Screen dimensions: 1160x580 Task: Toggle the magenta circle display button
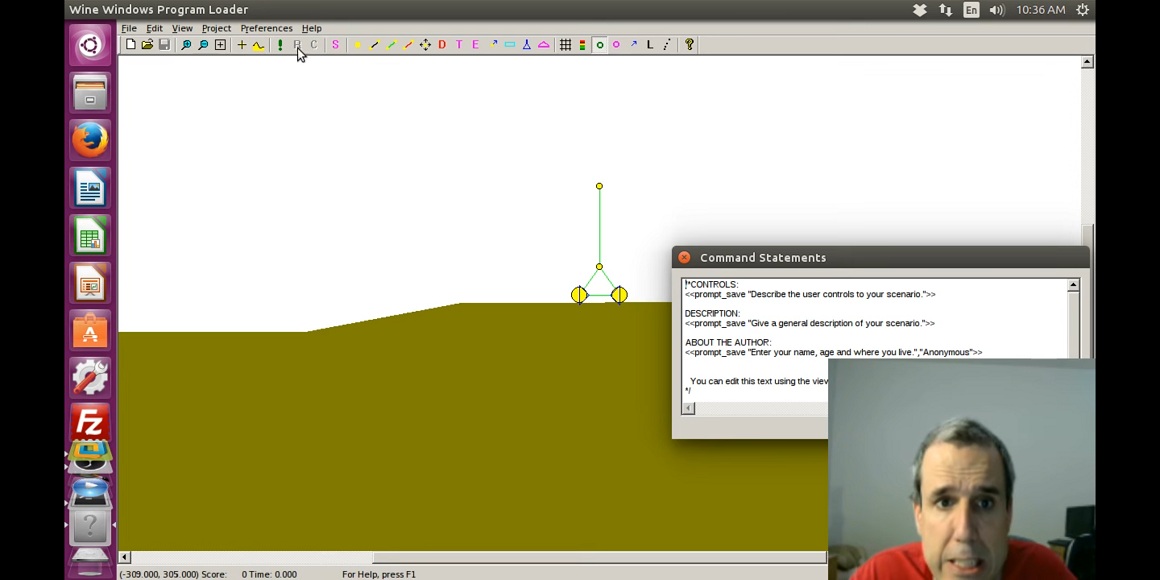tap(616, 45)
